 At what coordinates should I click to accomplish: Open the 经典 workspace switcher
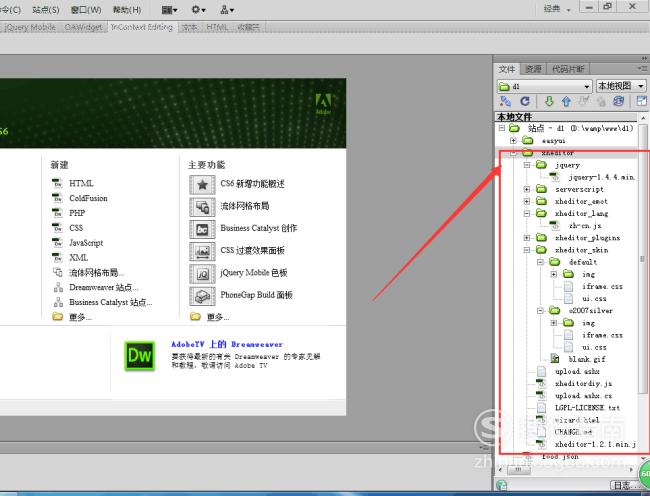click(x=557, y=9)
